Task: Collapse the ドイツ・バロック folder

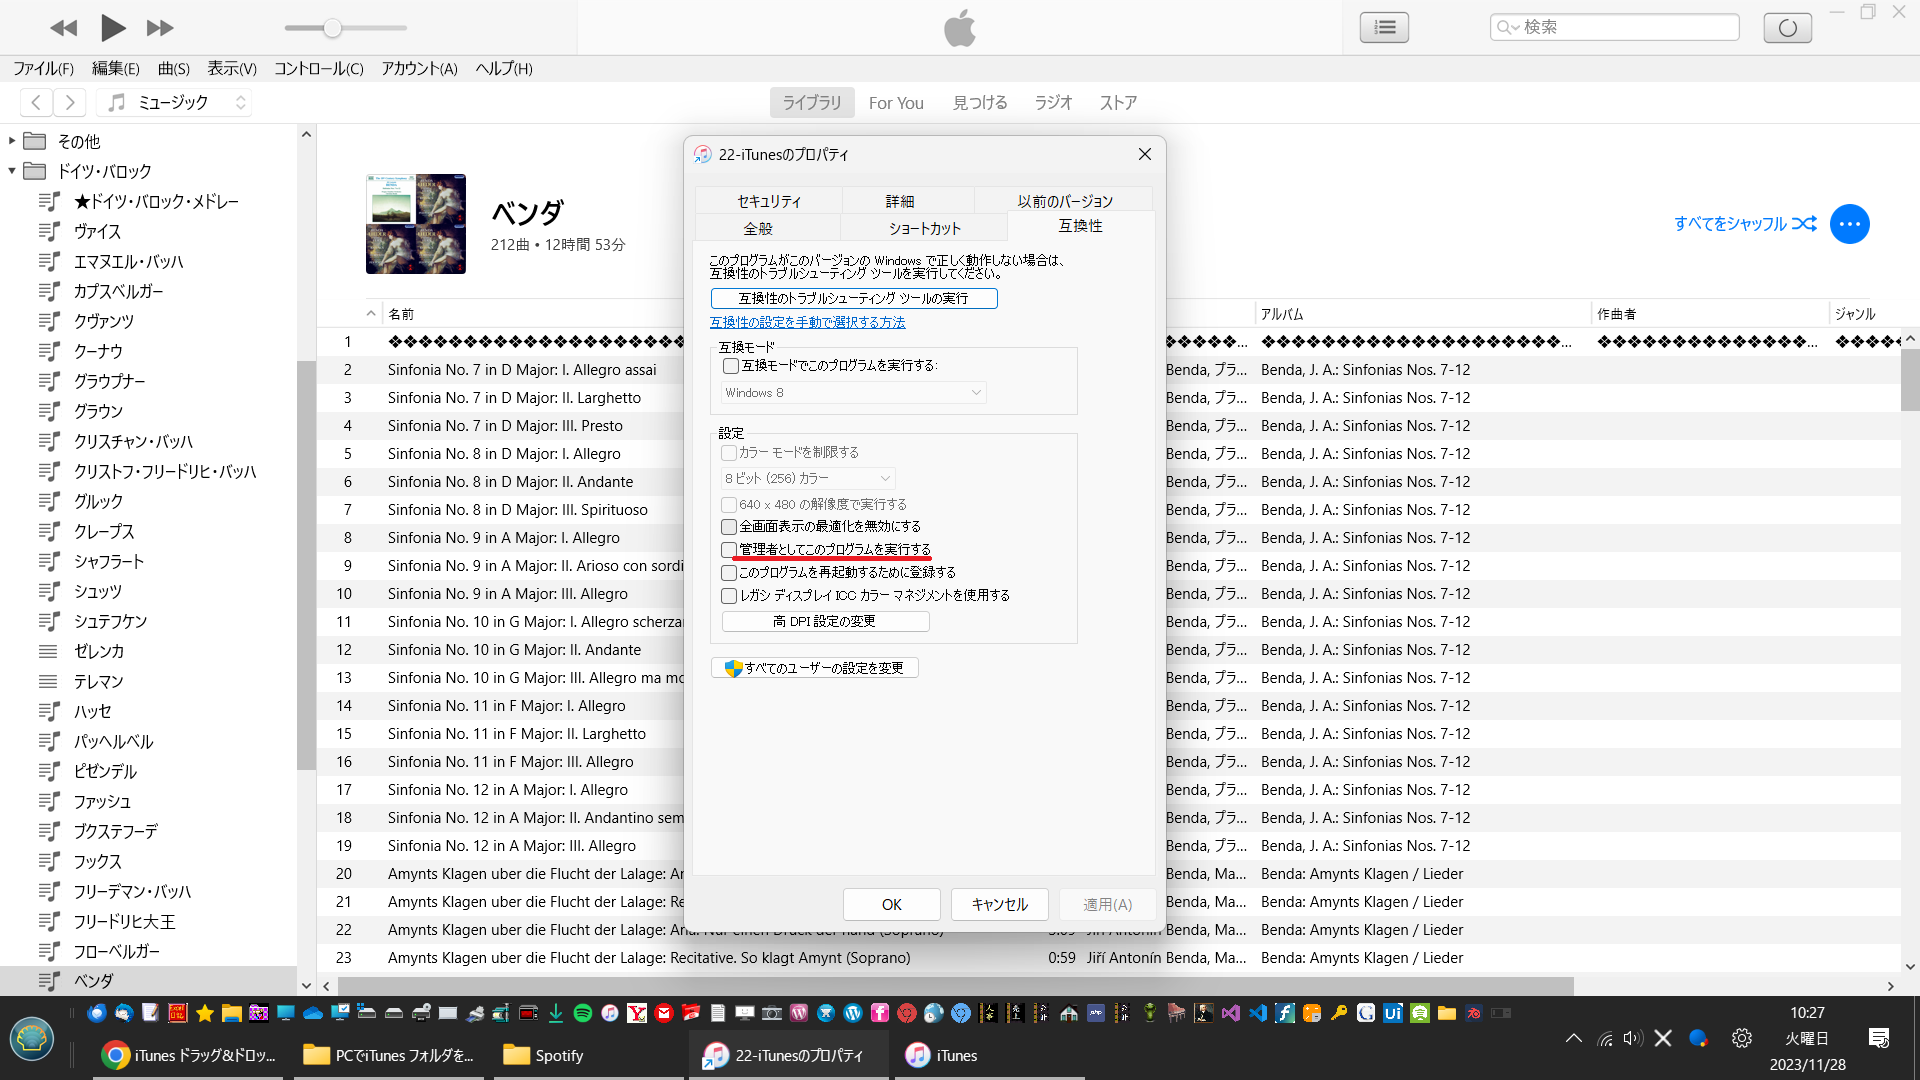Action: pos(12,171)
